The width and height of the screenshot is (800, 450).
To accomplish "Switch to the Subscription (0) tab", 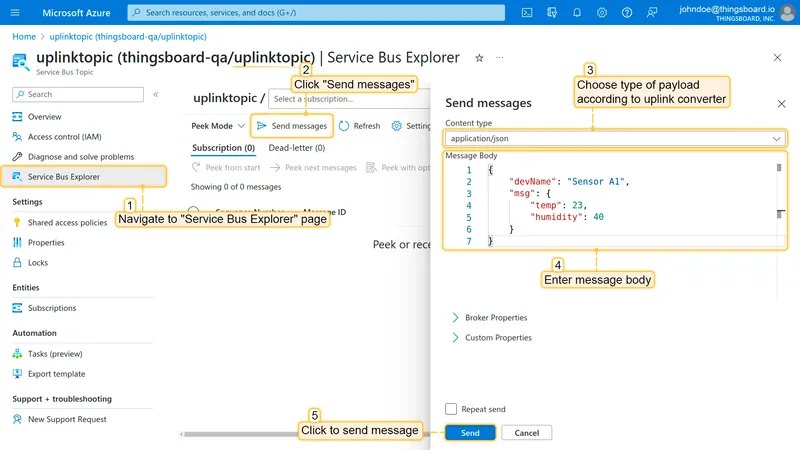I will [x=223, y=148].
